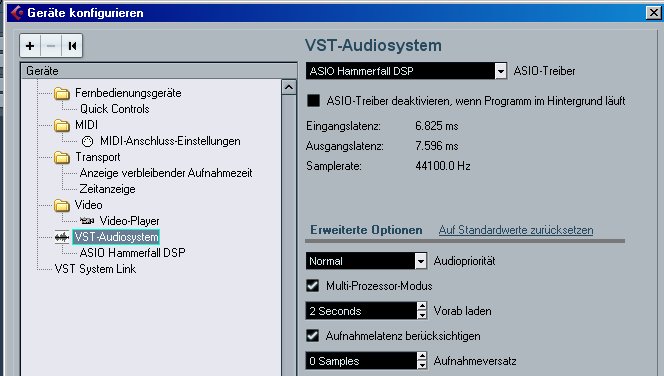Close the Geräte konfigurieren dialog

(653, 13)
